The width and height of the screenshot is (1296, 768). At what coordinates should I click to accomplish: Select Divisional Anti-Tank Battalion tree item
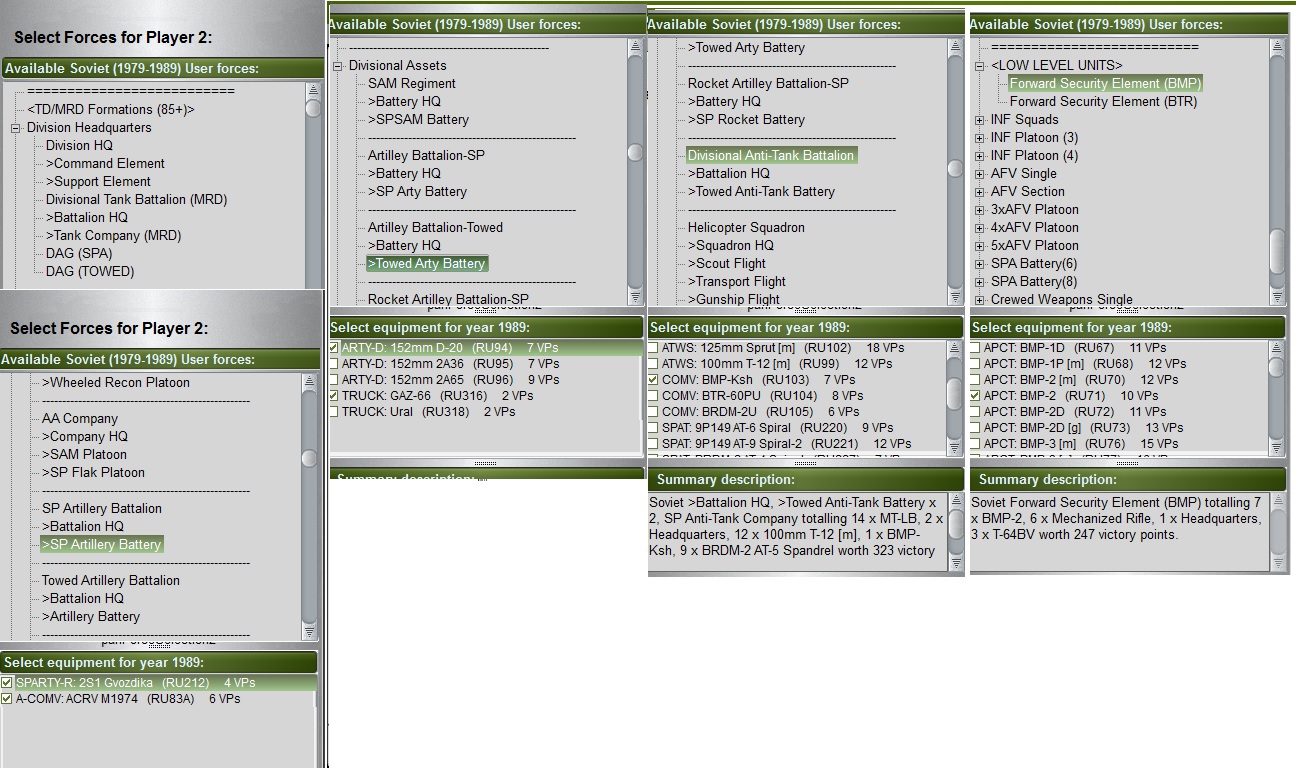pyautogui.click(x=771, y=156)
